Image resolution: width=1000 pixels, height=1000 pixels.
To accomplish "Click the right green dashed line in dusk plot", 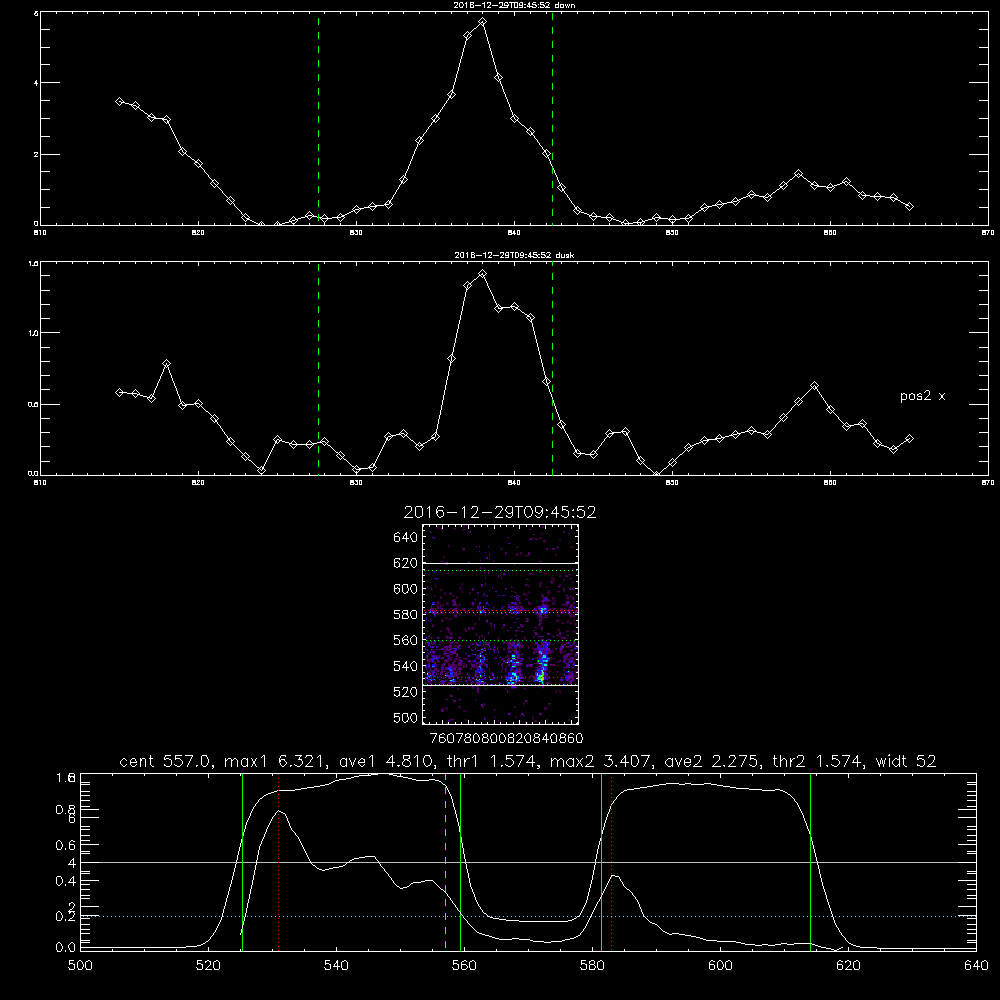I will 552,368.
